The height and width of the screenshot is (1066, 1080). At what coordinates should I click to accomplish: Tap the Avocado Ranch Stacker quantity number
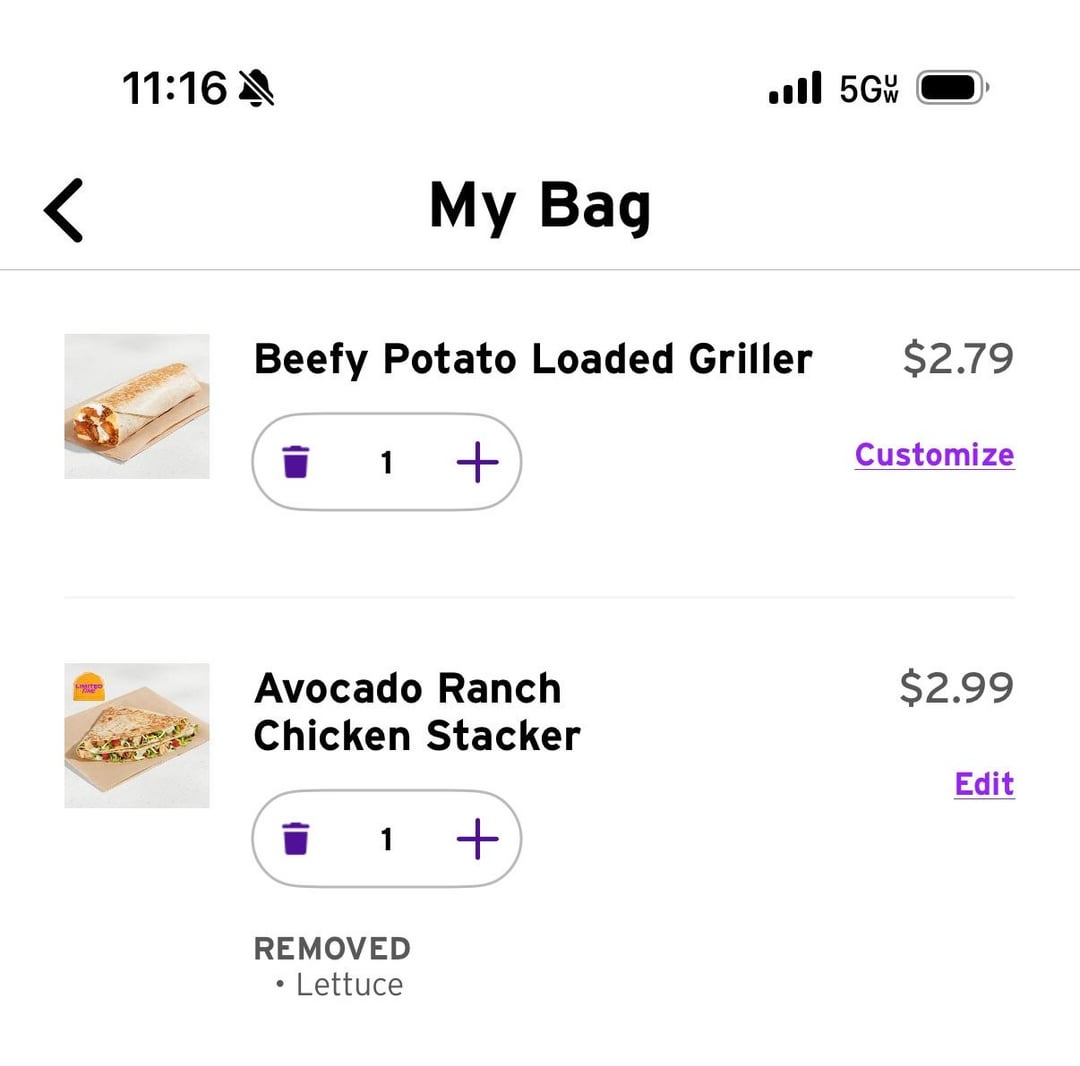(x=386, y=839)
